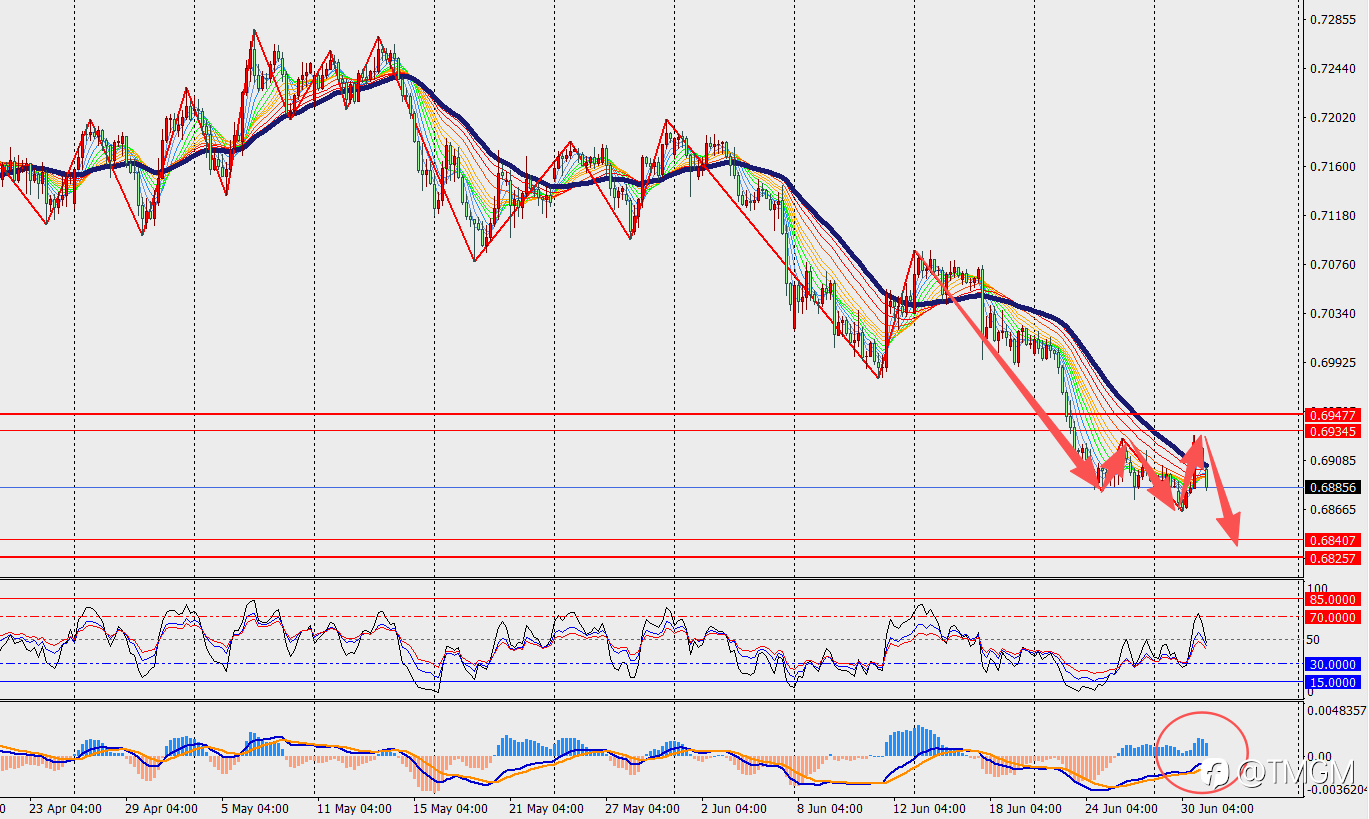Select the 24 Jun 04:00 time label
This screenshot has width=1369, height=819.
coord(1122,808)
